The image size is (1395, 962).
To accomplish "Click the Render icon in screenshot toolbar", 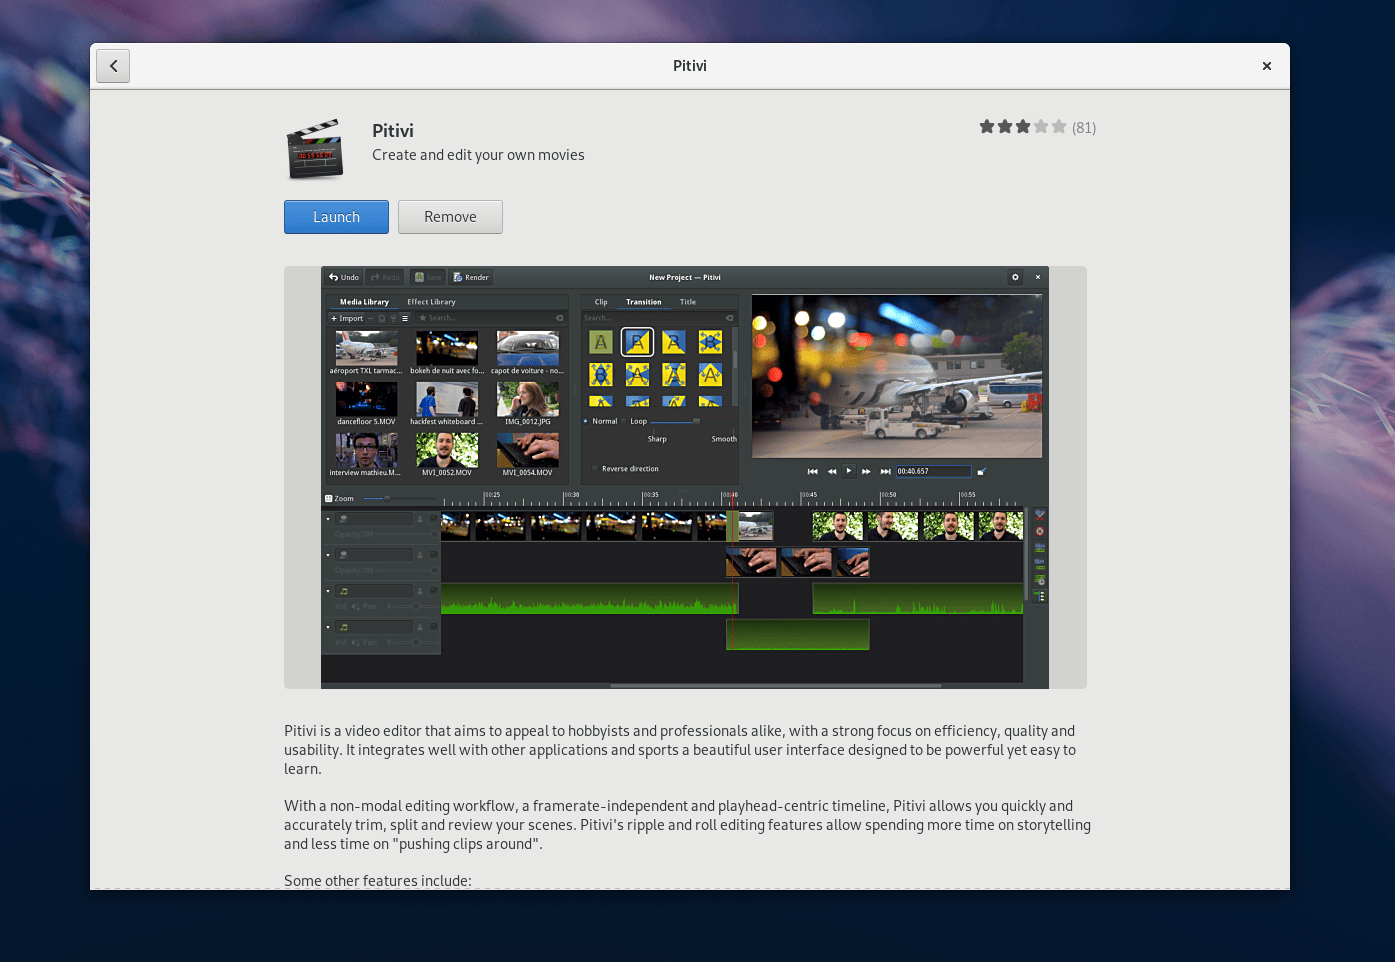I will (x=457, y=277).
